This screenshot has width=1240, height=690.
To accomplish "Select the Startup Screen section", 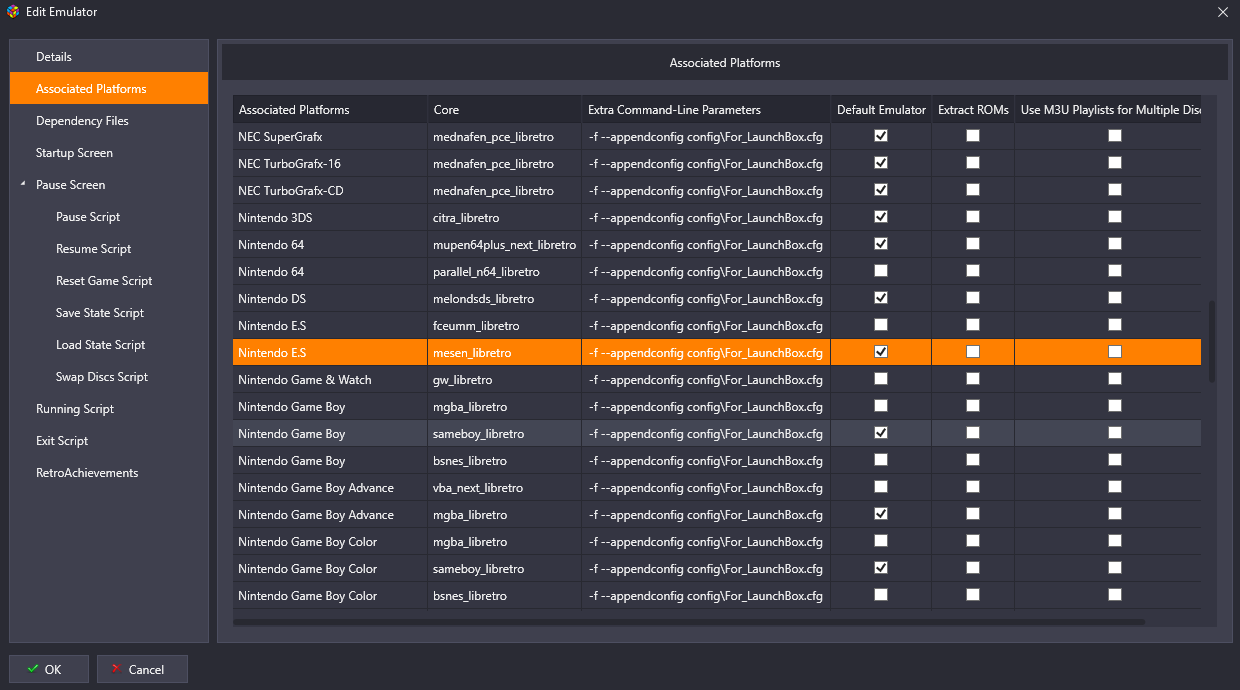I will [74, 153].
